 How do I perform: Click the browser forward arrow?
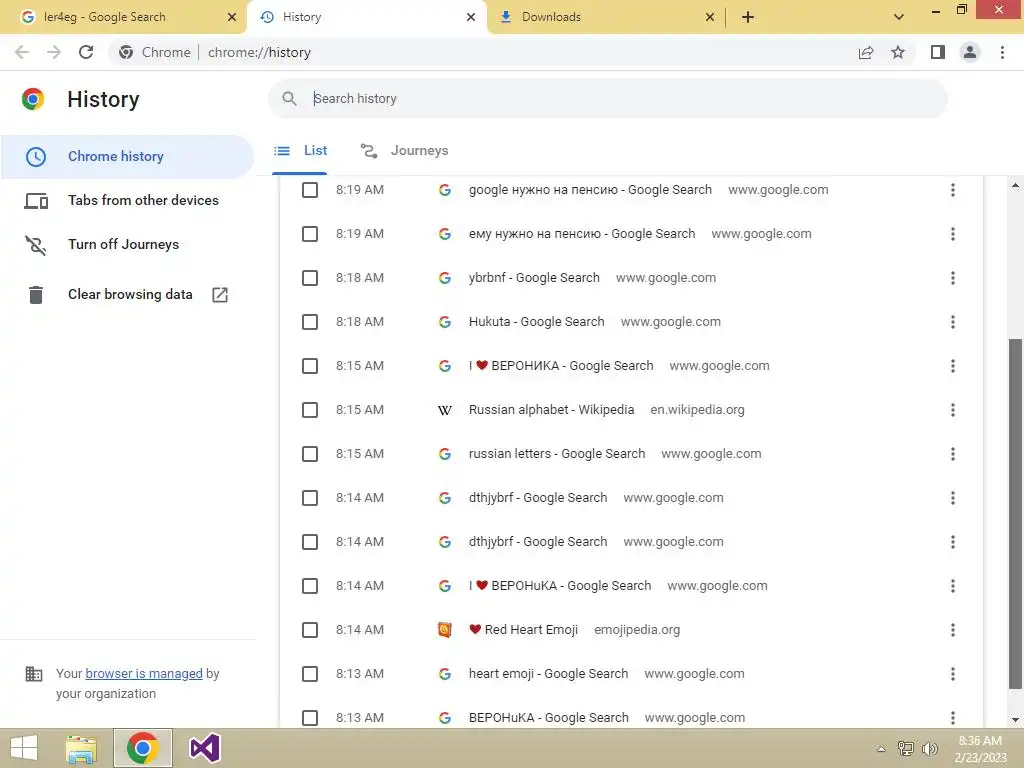[x=54, y=52]
